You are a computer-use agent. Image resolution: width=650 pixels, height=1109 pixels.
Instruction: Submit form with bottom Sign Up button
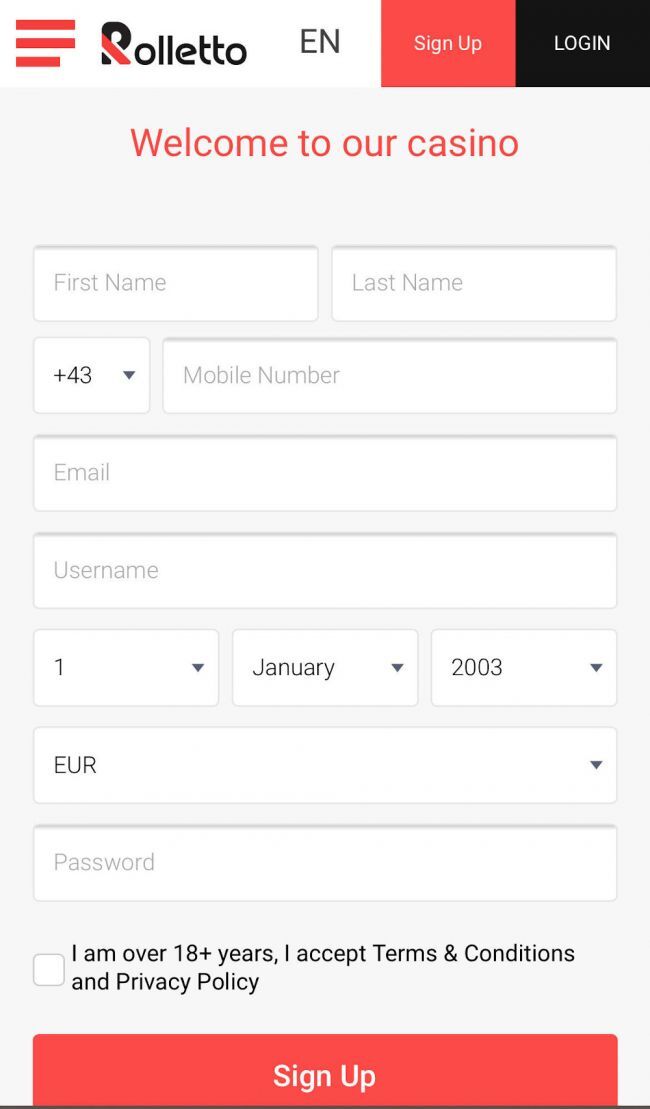[x=325, y=1075]
